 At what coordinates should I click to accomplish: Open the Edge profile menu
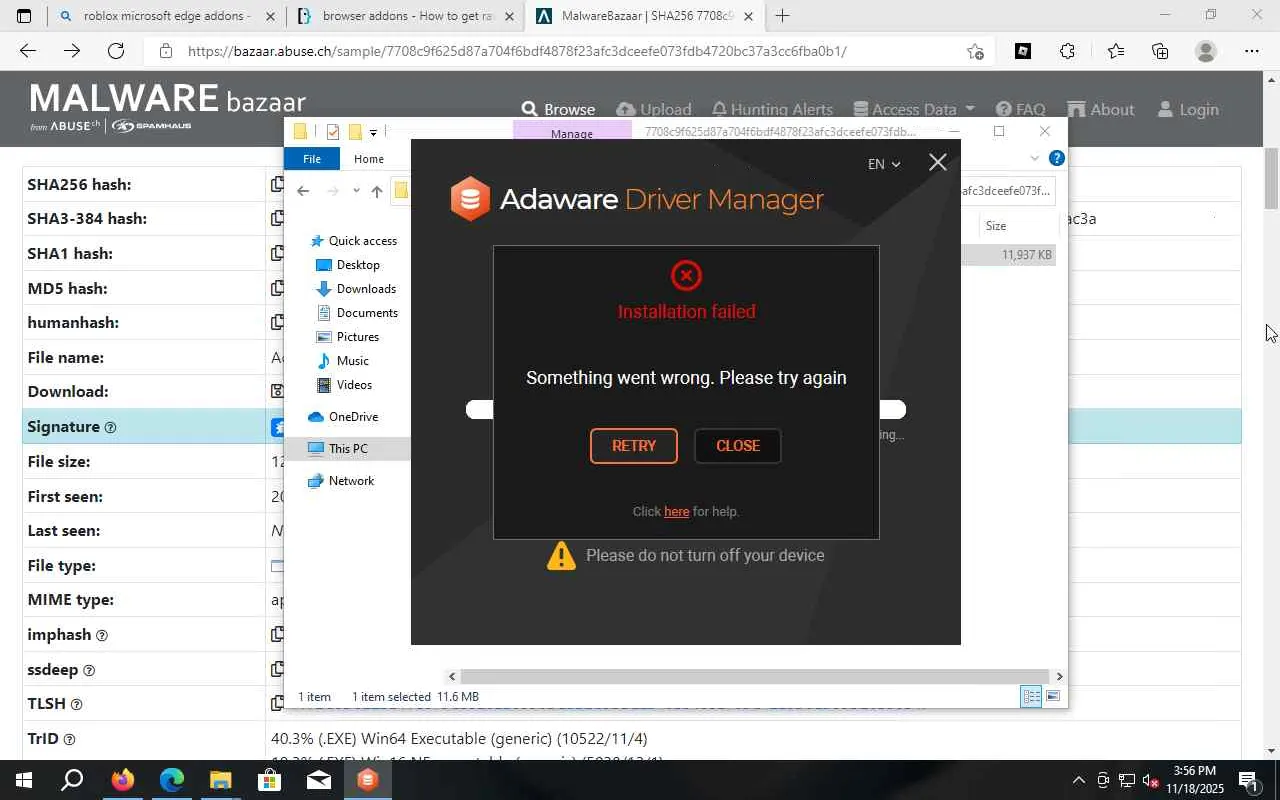1206,51
